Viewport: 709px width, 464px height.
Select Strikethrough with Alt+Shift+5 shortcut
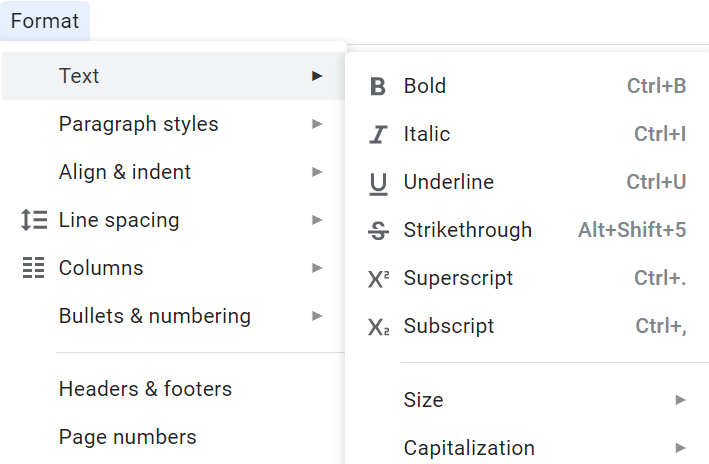(x=527, y=230)
